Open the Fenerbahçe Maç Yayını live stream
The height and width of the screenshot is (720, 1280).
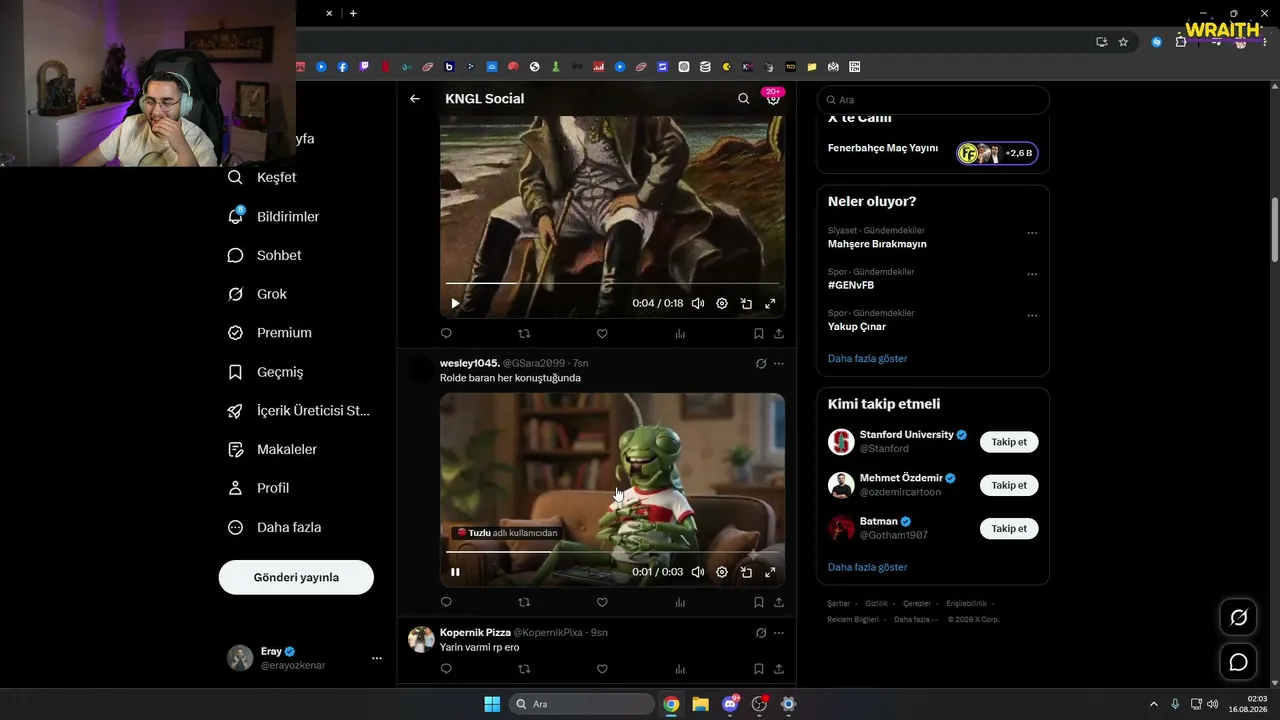933,152
